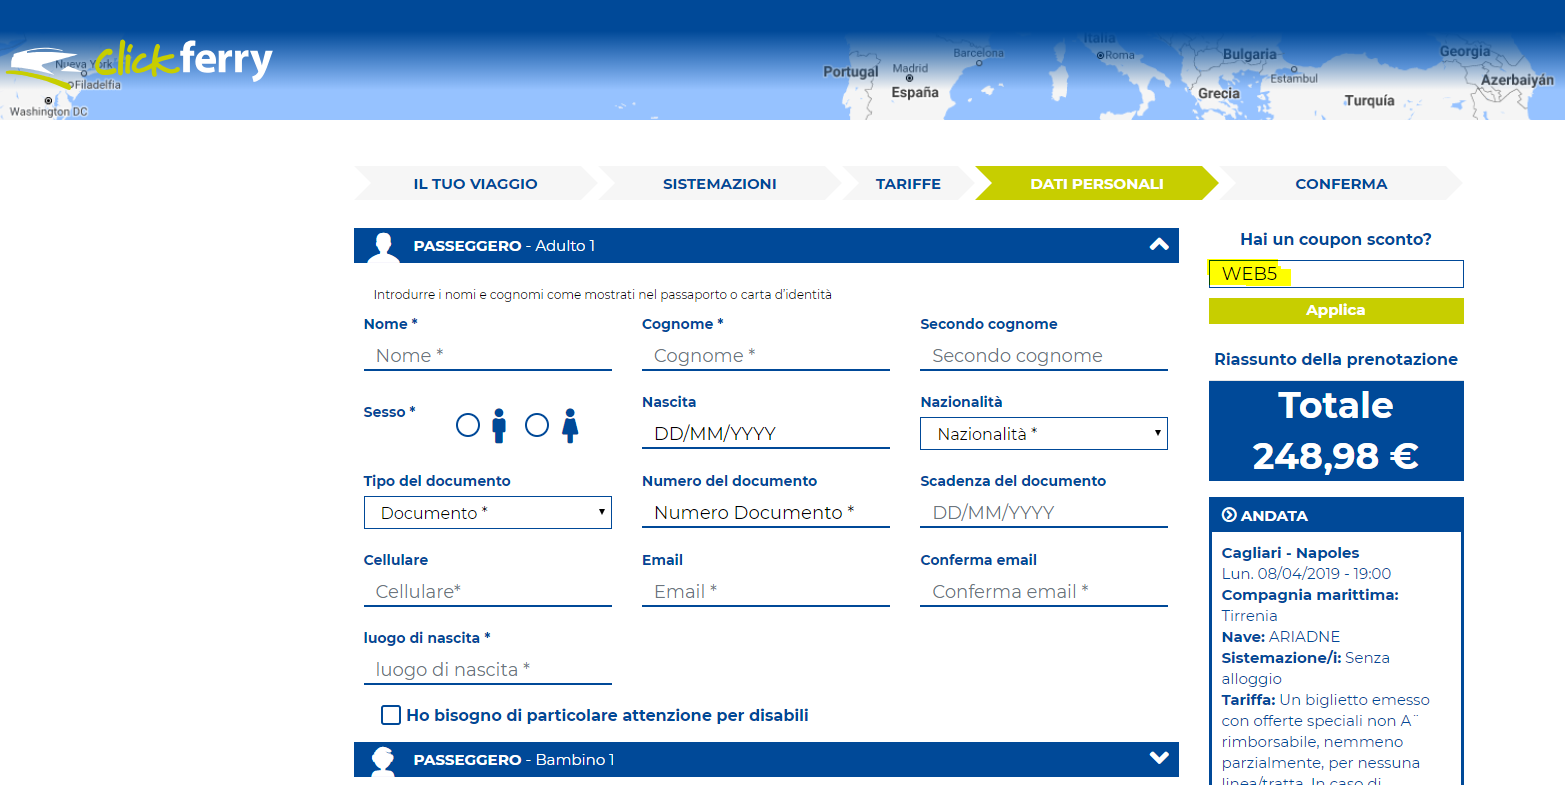Apply the coupon with Applica button
1565x785 pixels.
1336,311
